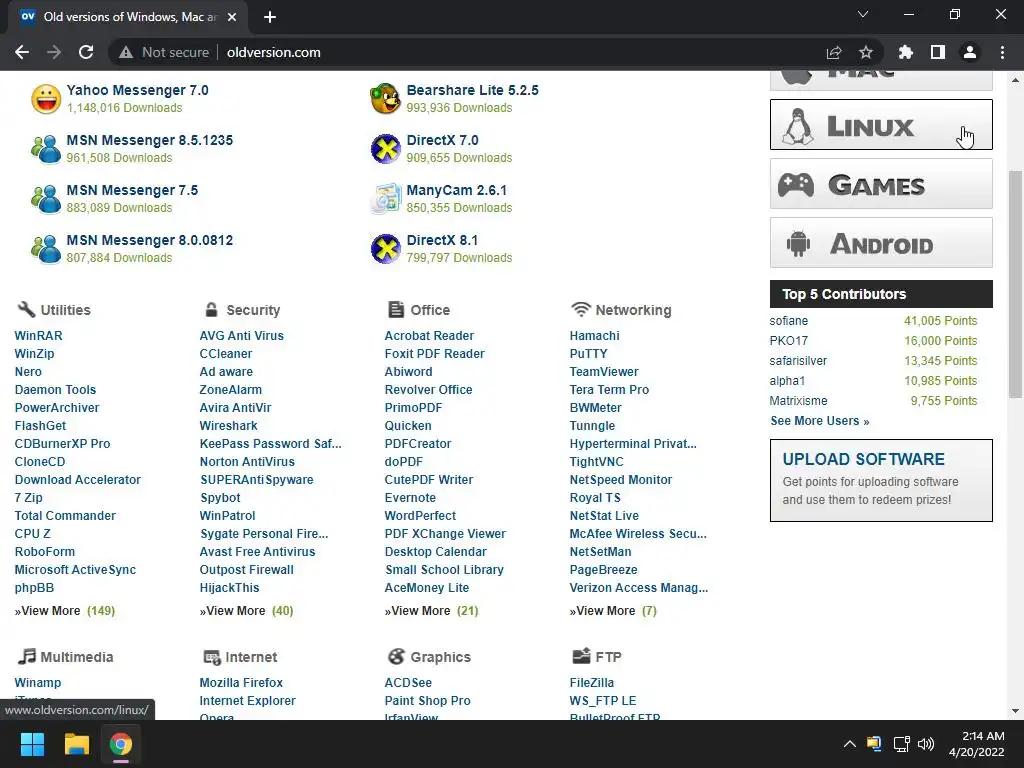The image size is (1024, 768).
Task: Click the MSN Messenger 8.5.1235 icon
Action: [x=46, y=149]
